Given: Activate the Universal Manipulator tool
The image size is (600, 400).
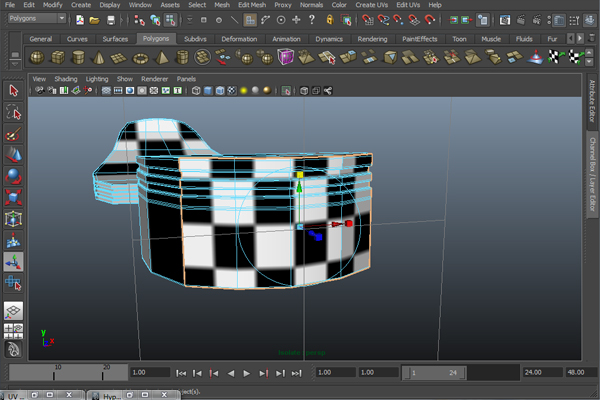Looking at the screenshot, I should tap(13, 219).
